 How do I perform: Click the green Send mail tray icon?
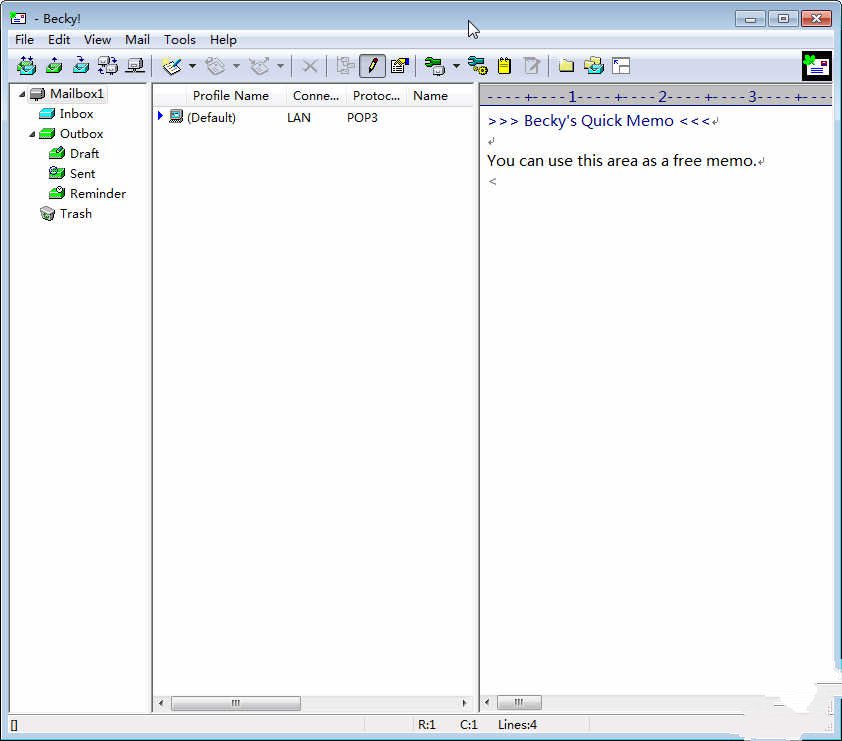(x=54, y=66)
